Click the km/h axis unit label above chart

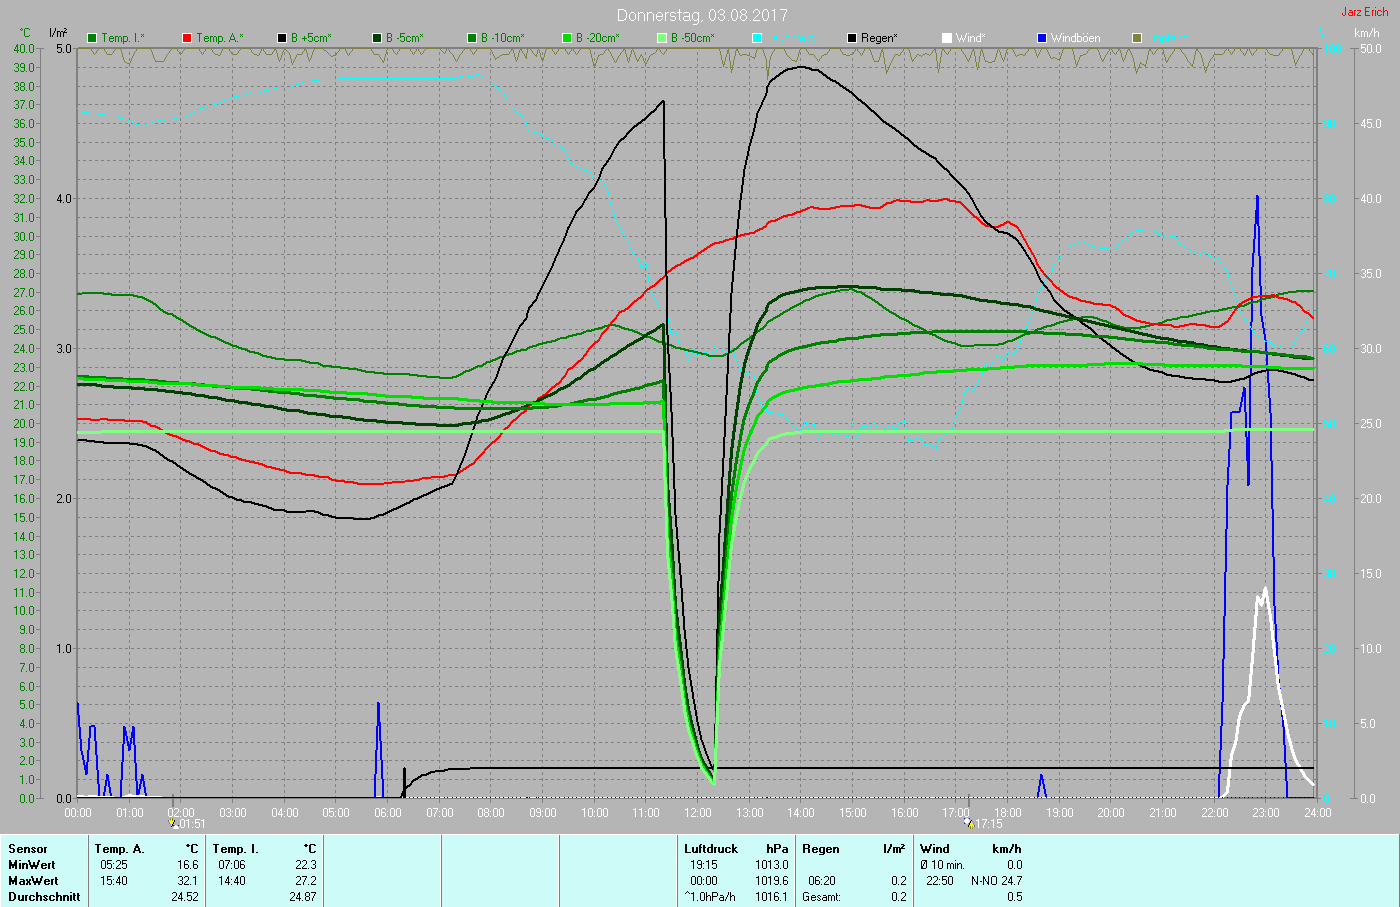click(x=1367, y=32)
